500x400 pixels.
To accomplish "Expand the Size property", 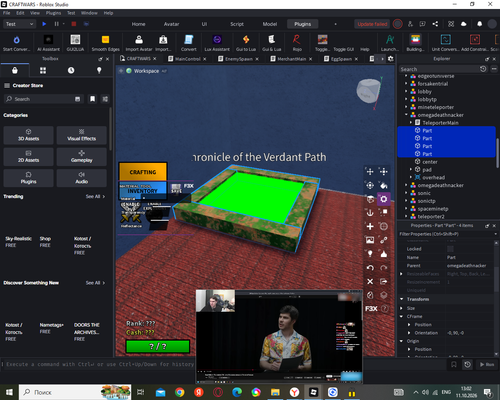I will coord(402,308).
